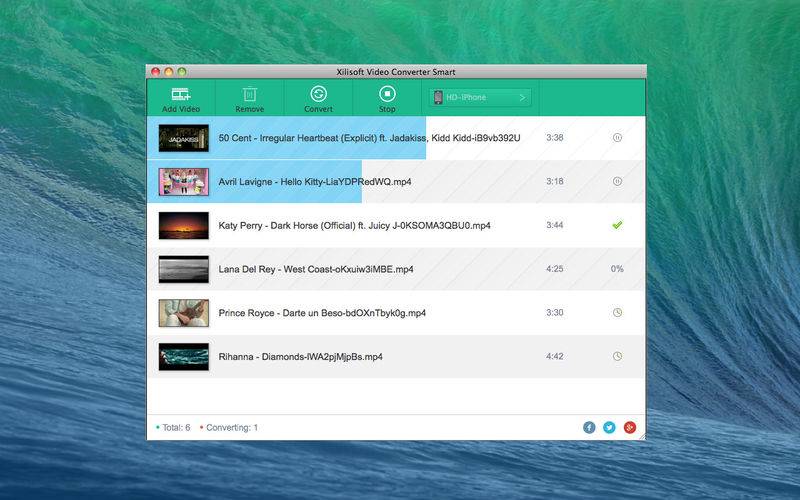Click the Add Video toolbar icon
This screenshot has width=800, height=500.
[x=181, y=94]
